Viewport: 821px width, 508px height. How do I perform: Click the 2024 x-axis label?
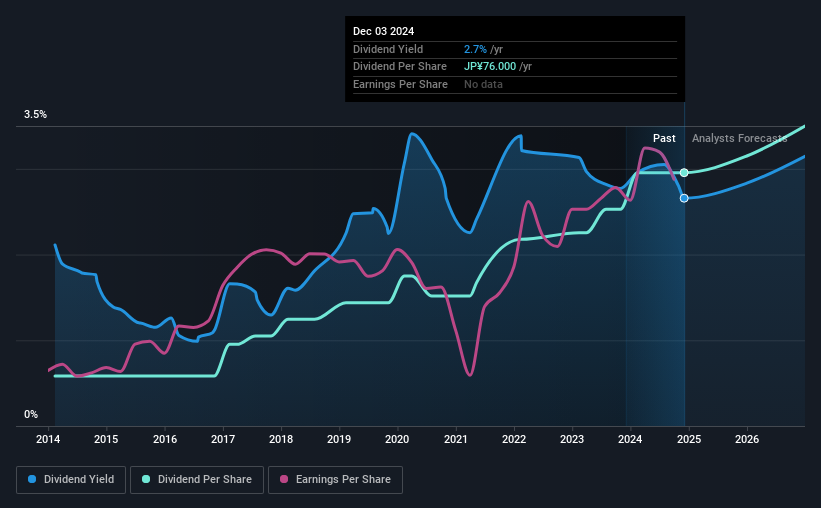tap(630, 439)
